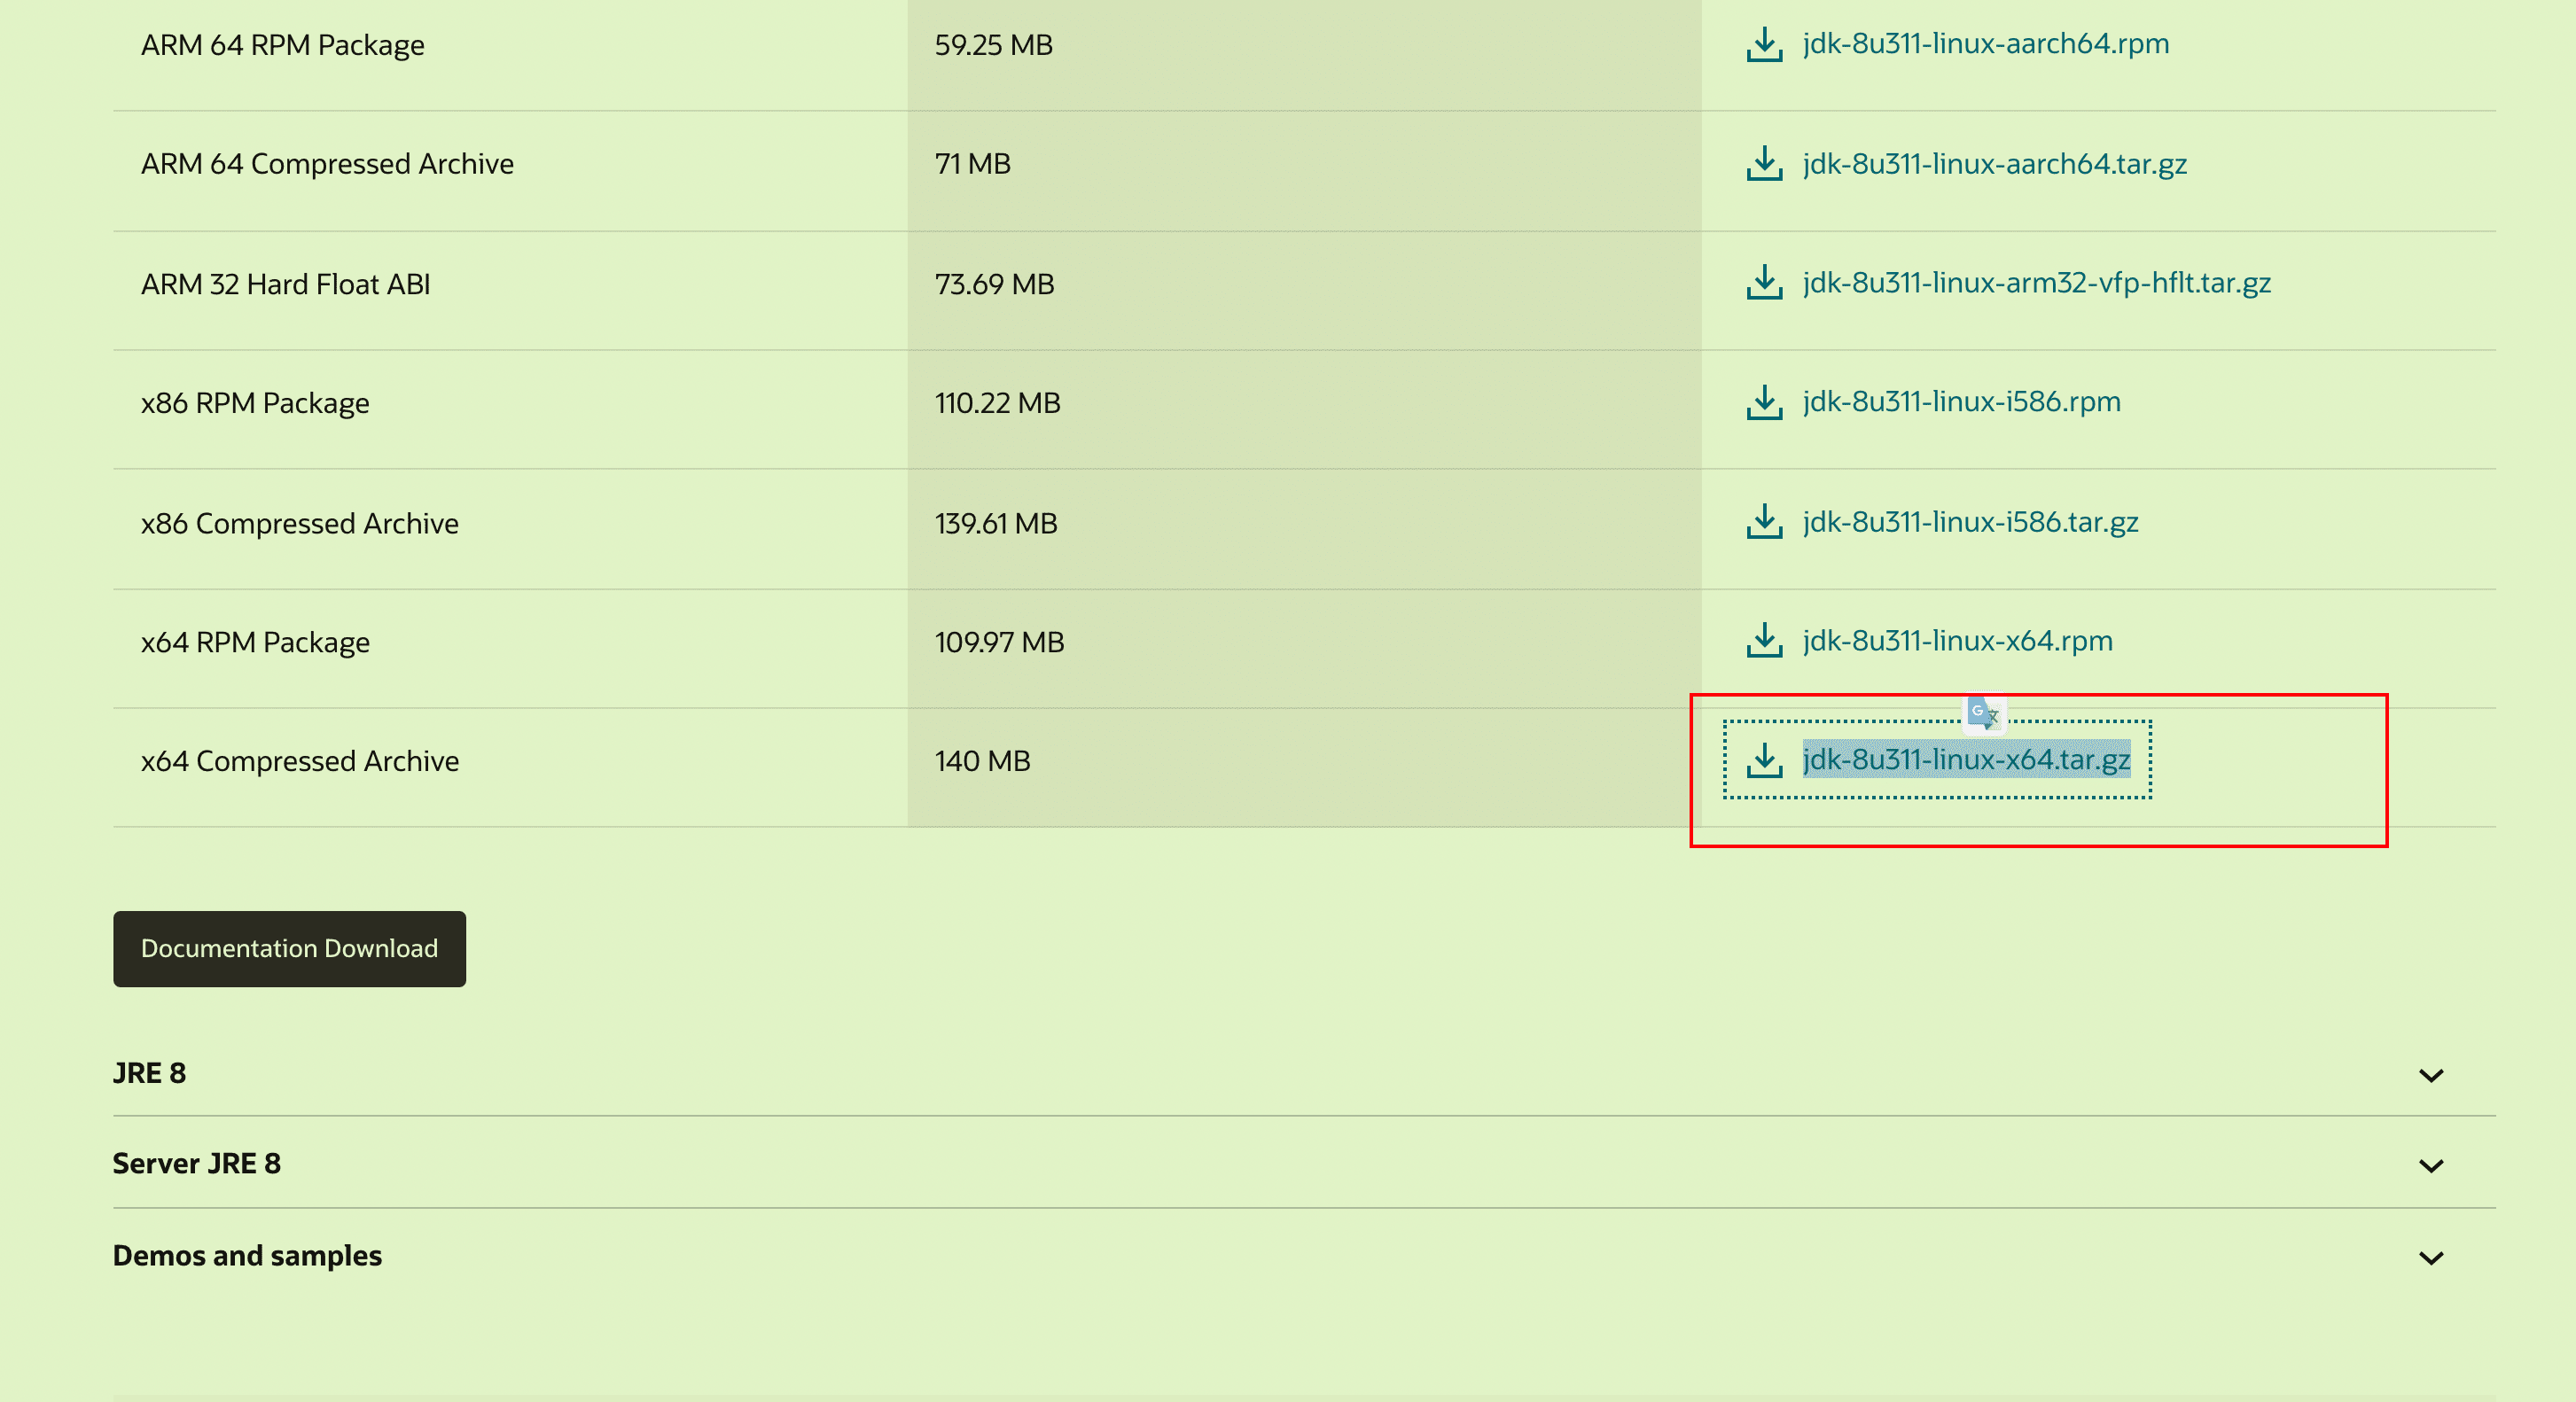Click the Documentation Download button
The width and height of the screenshot is (2576, 1402).
289,948
